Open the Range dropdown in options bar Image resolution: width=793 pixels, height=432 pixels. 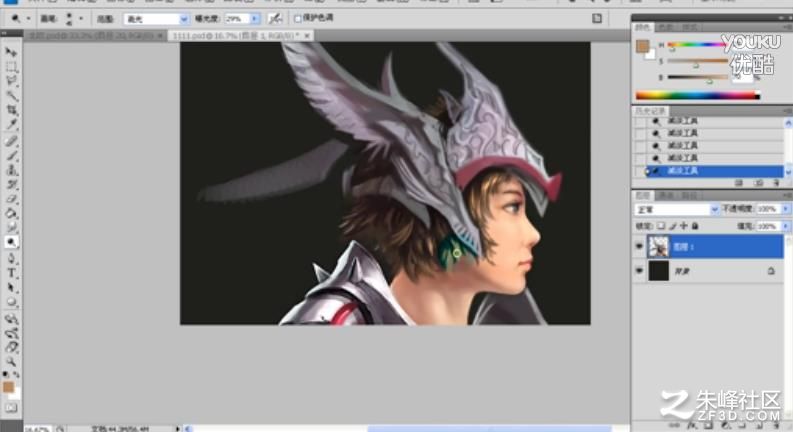pos(184,19)
